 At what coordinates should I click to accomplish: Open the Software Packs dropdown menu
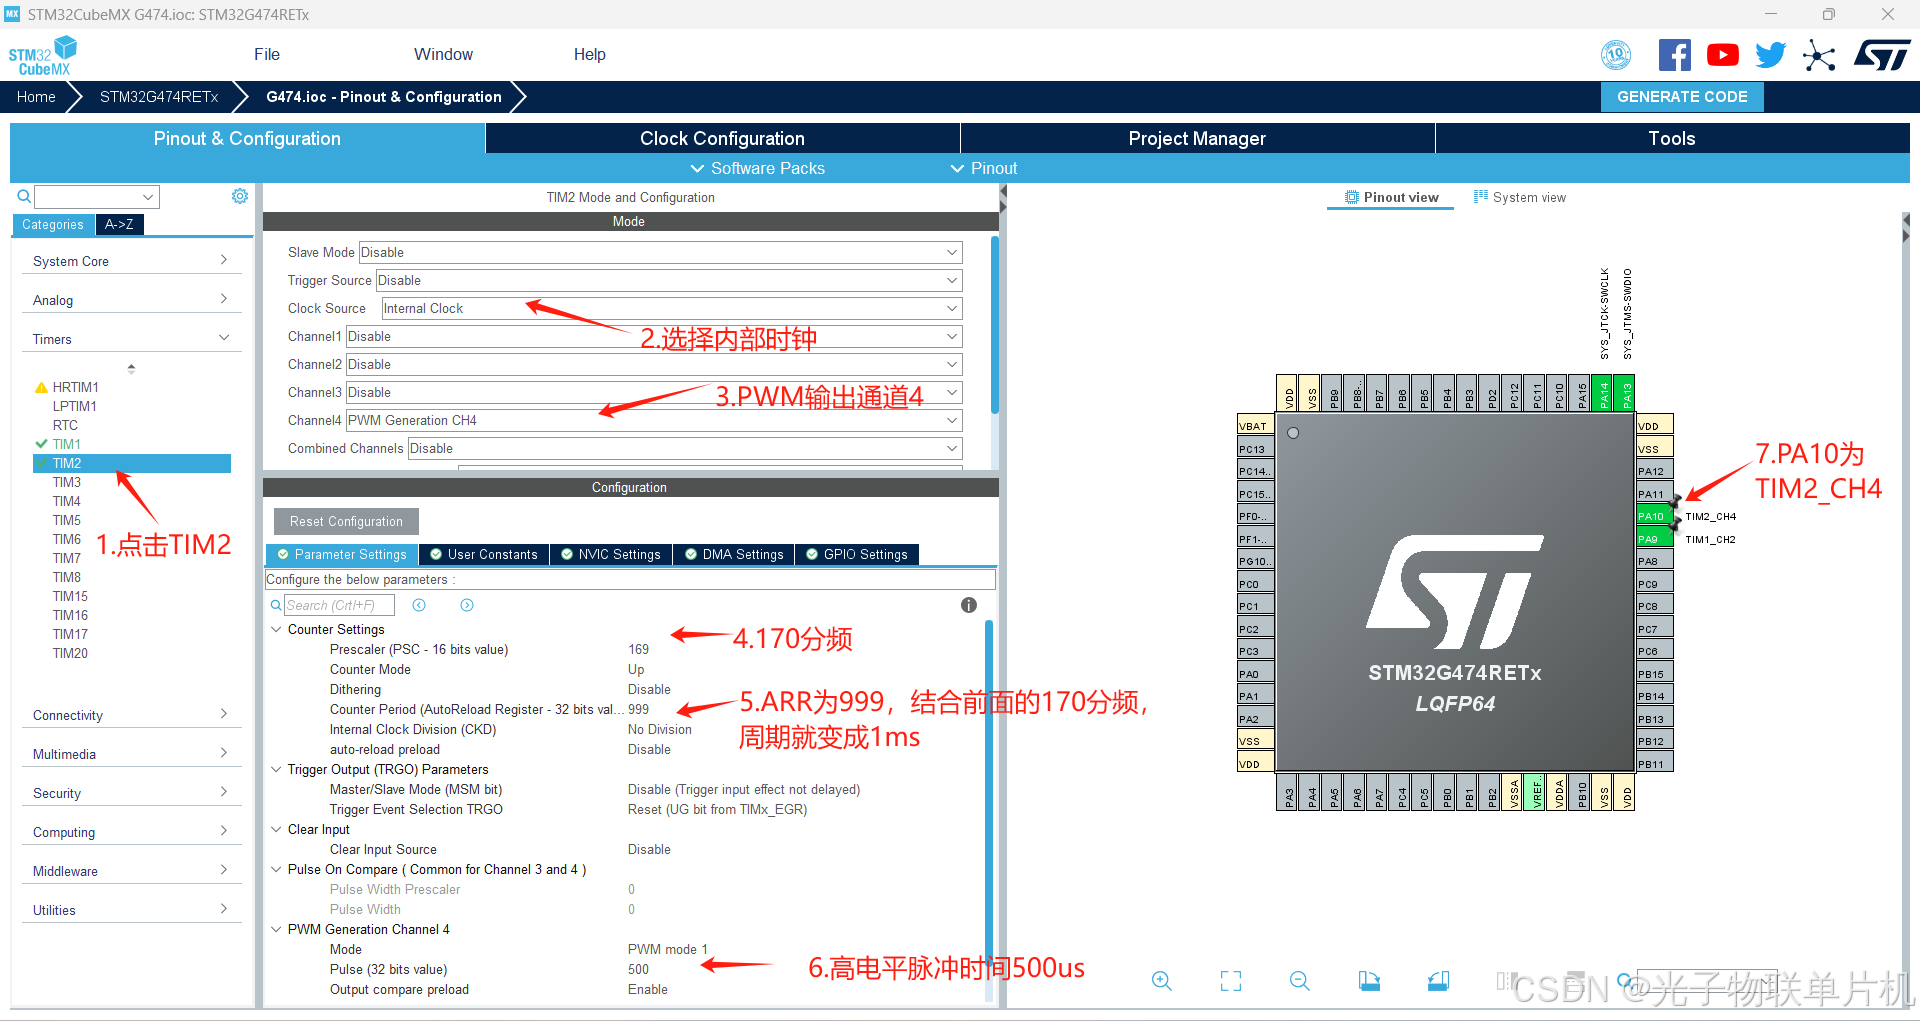[x=758, y=168]
